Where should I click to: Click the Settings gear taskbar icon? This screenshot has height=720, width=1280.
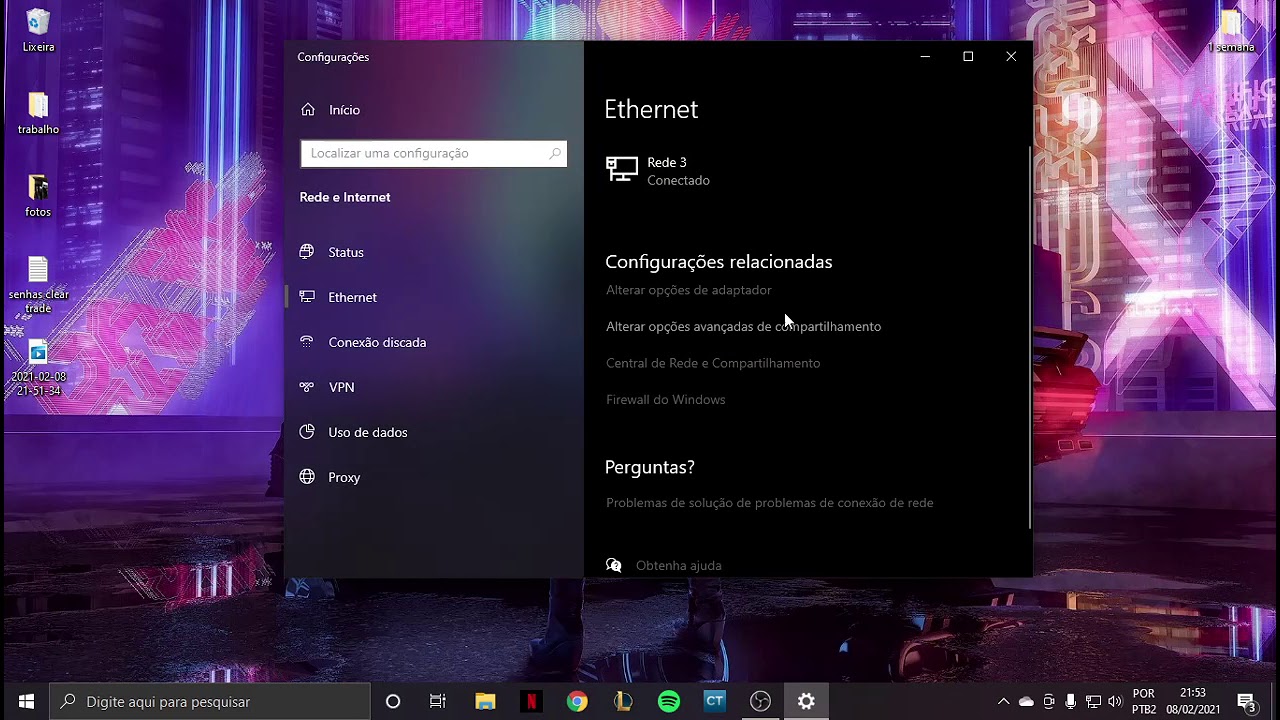click(807, 702)
